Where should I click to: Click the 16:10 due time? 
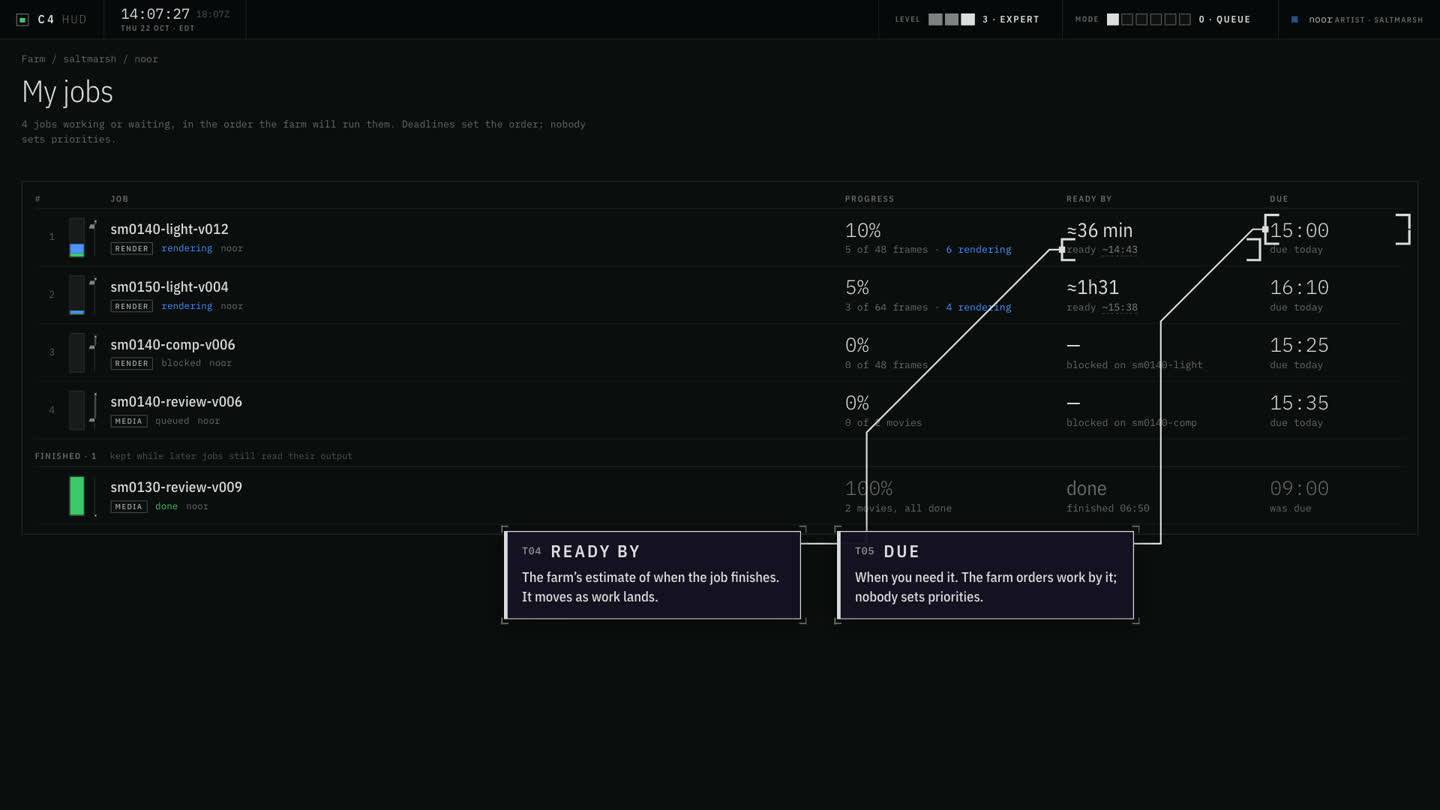(x=1299, y=288)
